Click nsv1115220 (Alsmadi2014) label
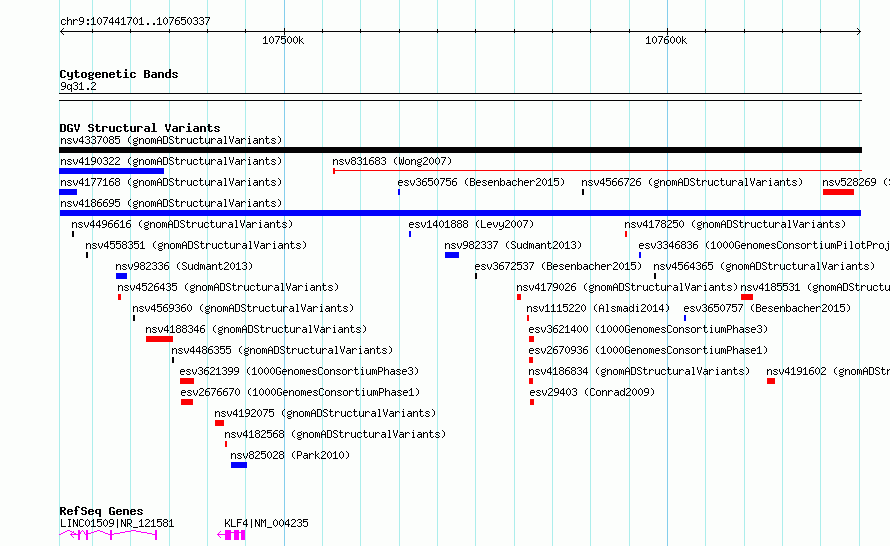Image resolution: width=890 pixels, height=546 pixels. 598,308
